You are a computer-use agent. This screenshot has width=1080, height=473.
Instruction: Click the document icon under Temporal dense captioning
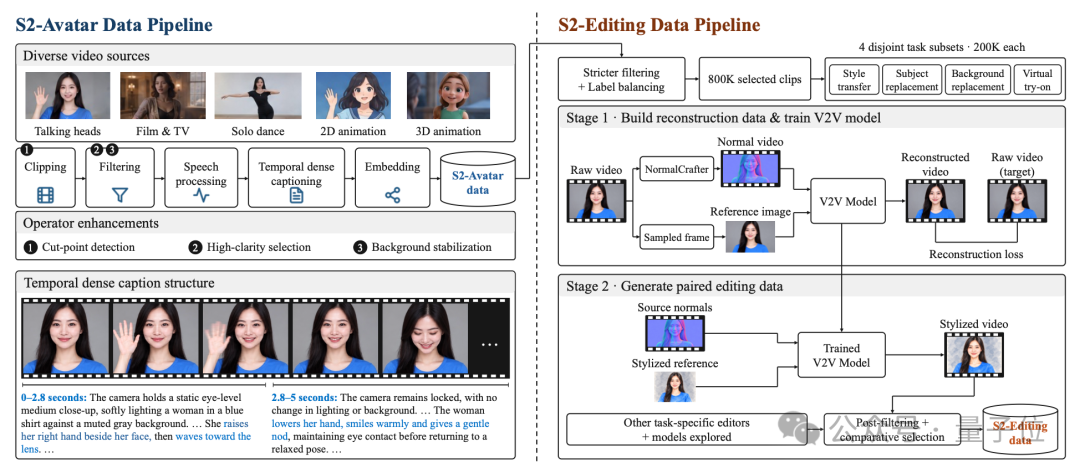[x=296, y=196]
